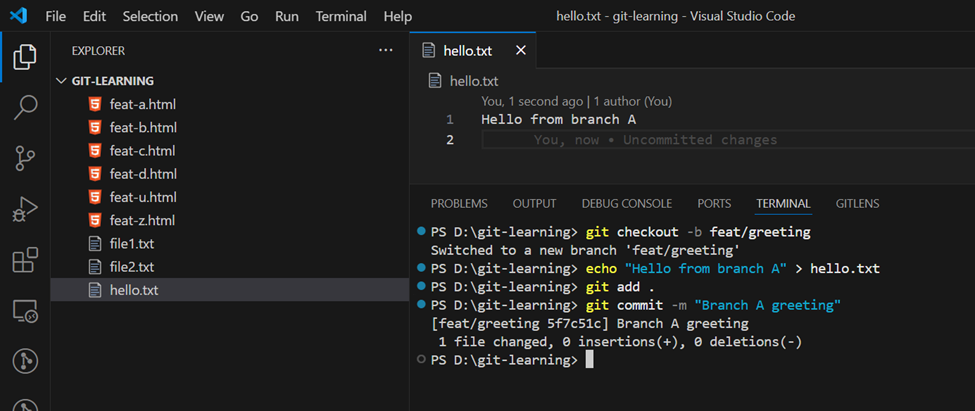Image resolution: width=975 pixels, height=411 pixels.
Task: Click the HTML5 icon beside feat-b.html
Action: point(95,127)
